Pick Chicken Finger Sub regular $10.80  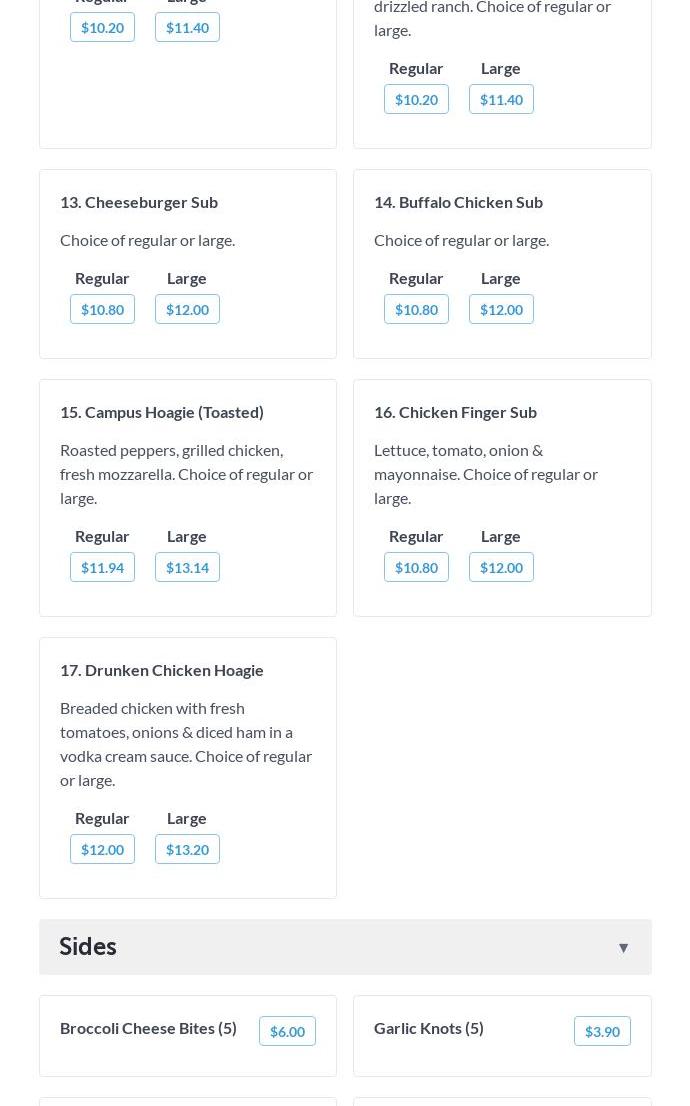point(416,567)
